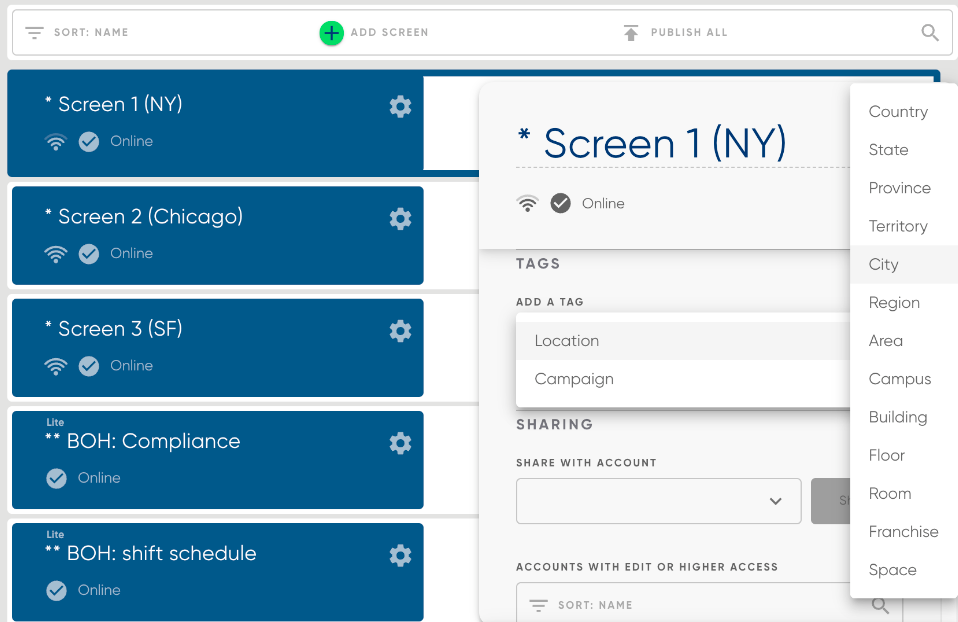This screenshot has height=622, width=958.
Task: Choose Province from location submenu
Action: tap(904, 188)
